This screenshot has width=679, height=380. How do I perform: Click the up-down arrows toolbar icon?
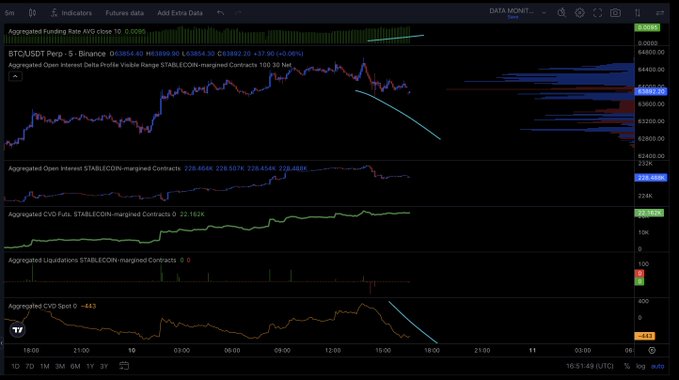[x=637, y=13]
